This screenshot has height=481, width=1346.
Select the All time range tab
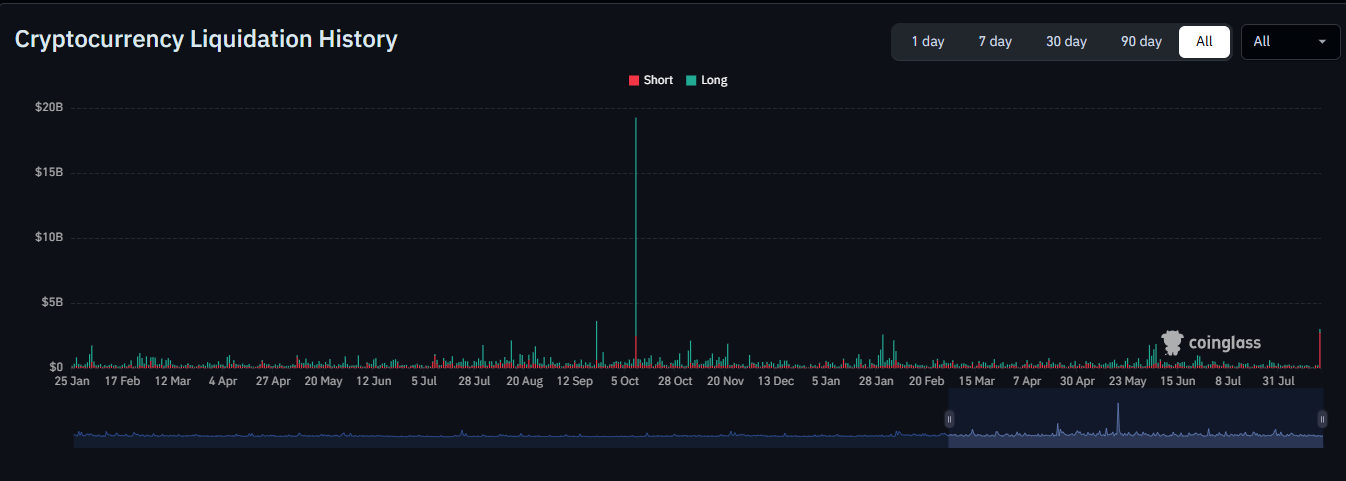click(x=1204, y=41)
